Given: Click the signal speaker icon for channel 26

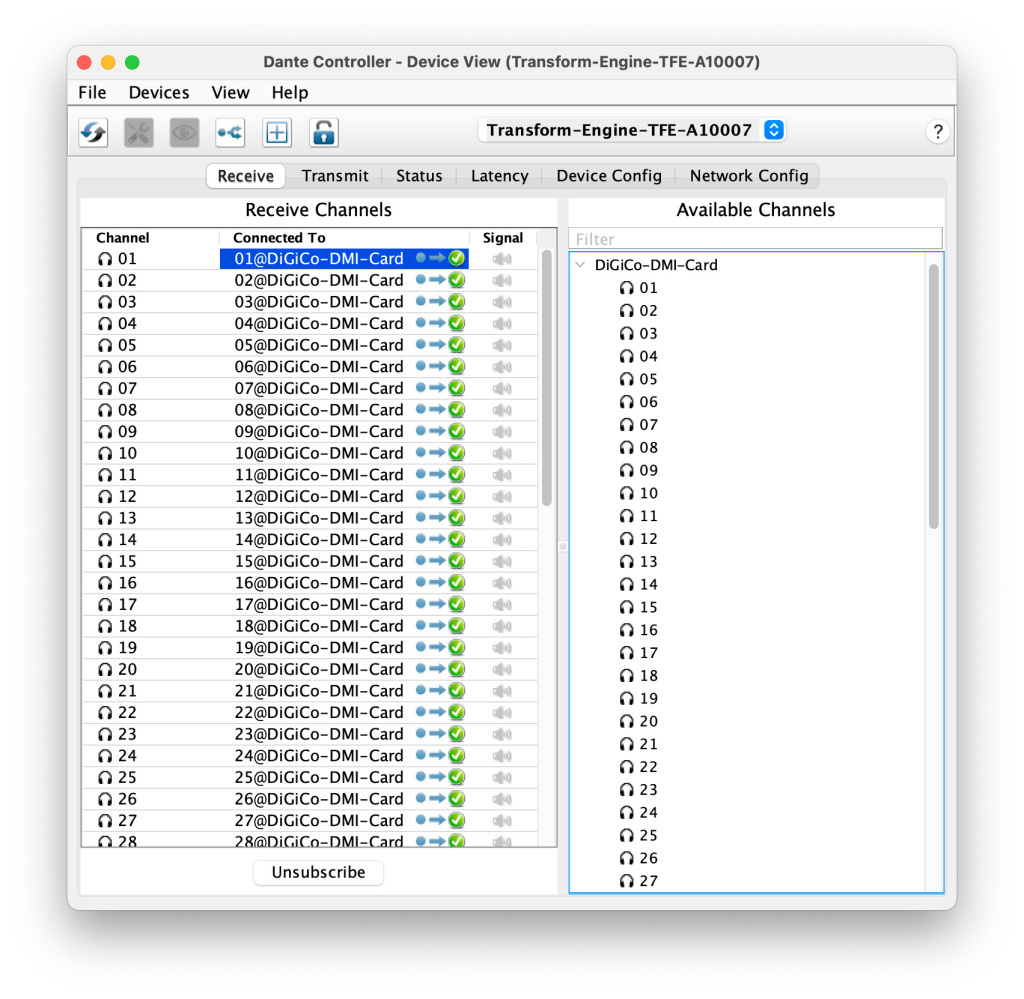Looking at the screenshot, I should [502, 799].
